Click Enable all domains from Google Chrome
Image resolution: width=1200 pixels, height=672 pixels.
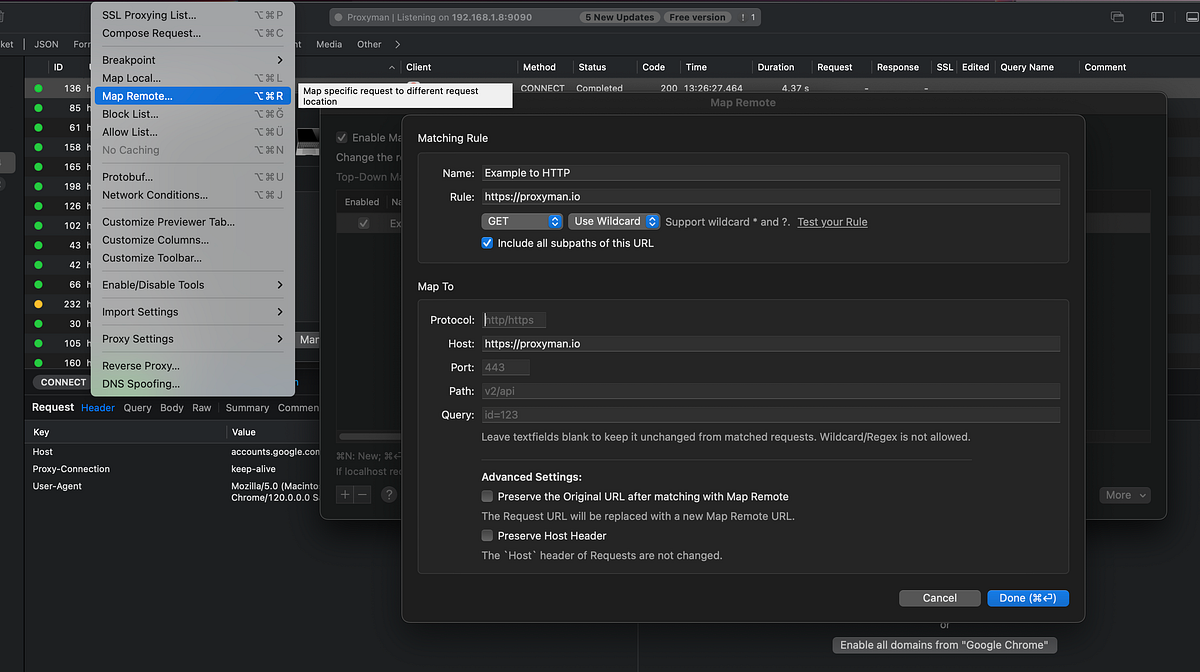(944, 644)
